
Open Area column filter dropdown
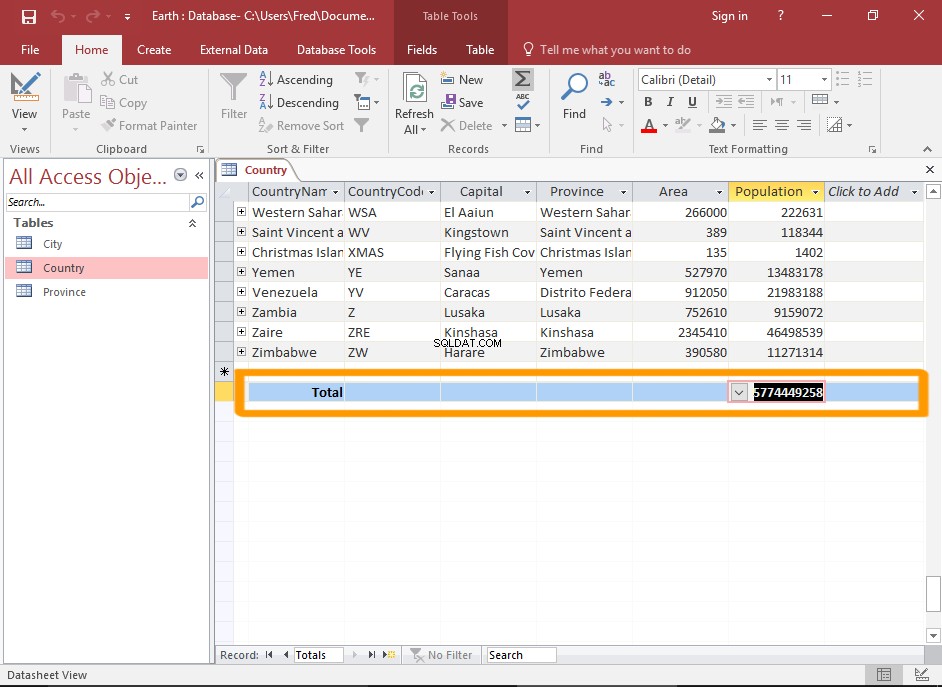719,192
